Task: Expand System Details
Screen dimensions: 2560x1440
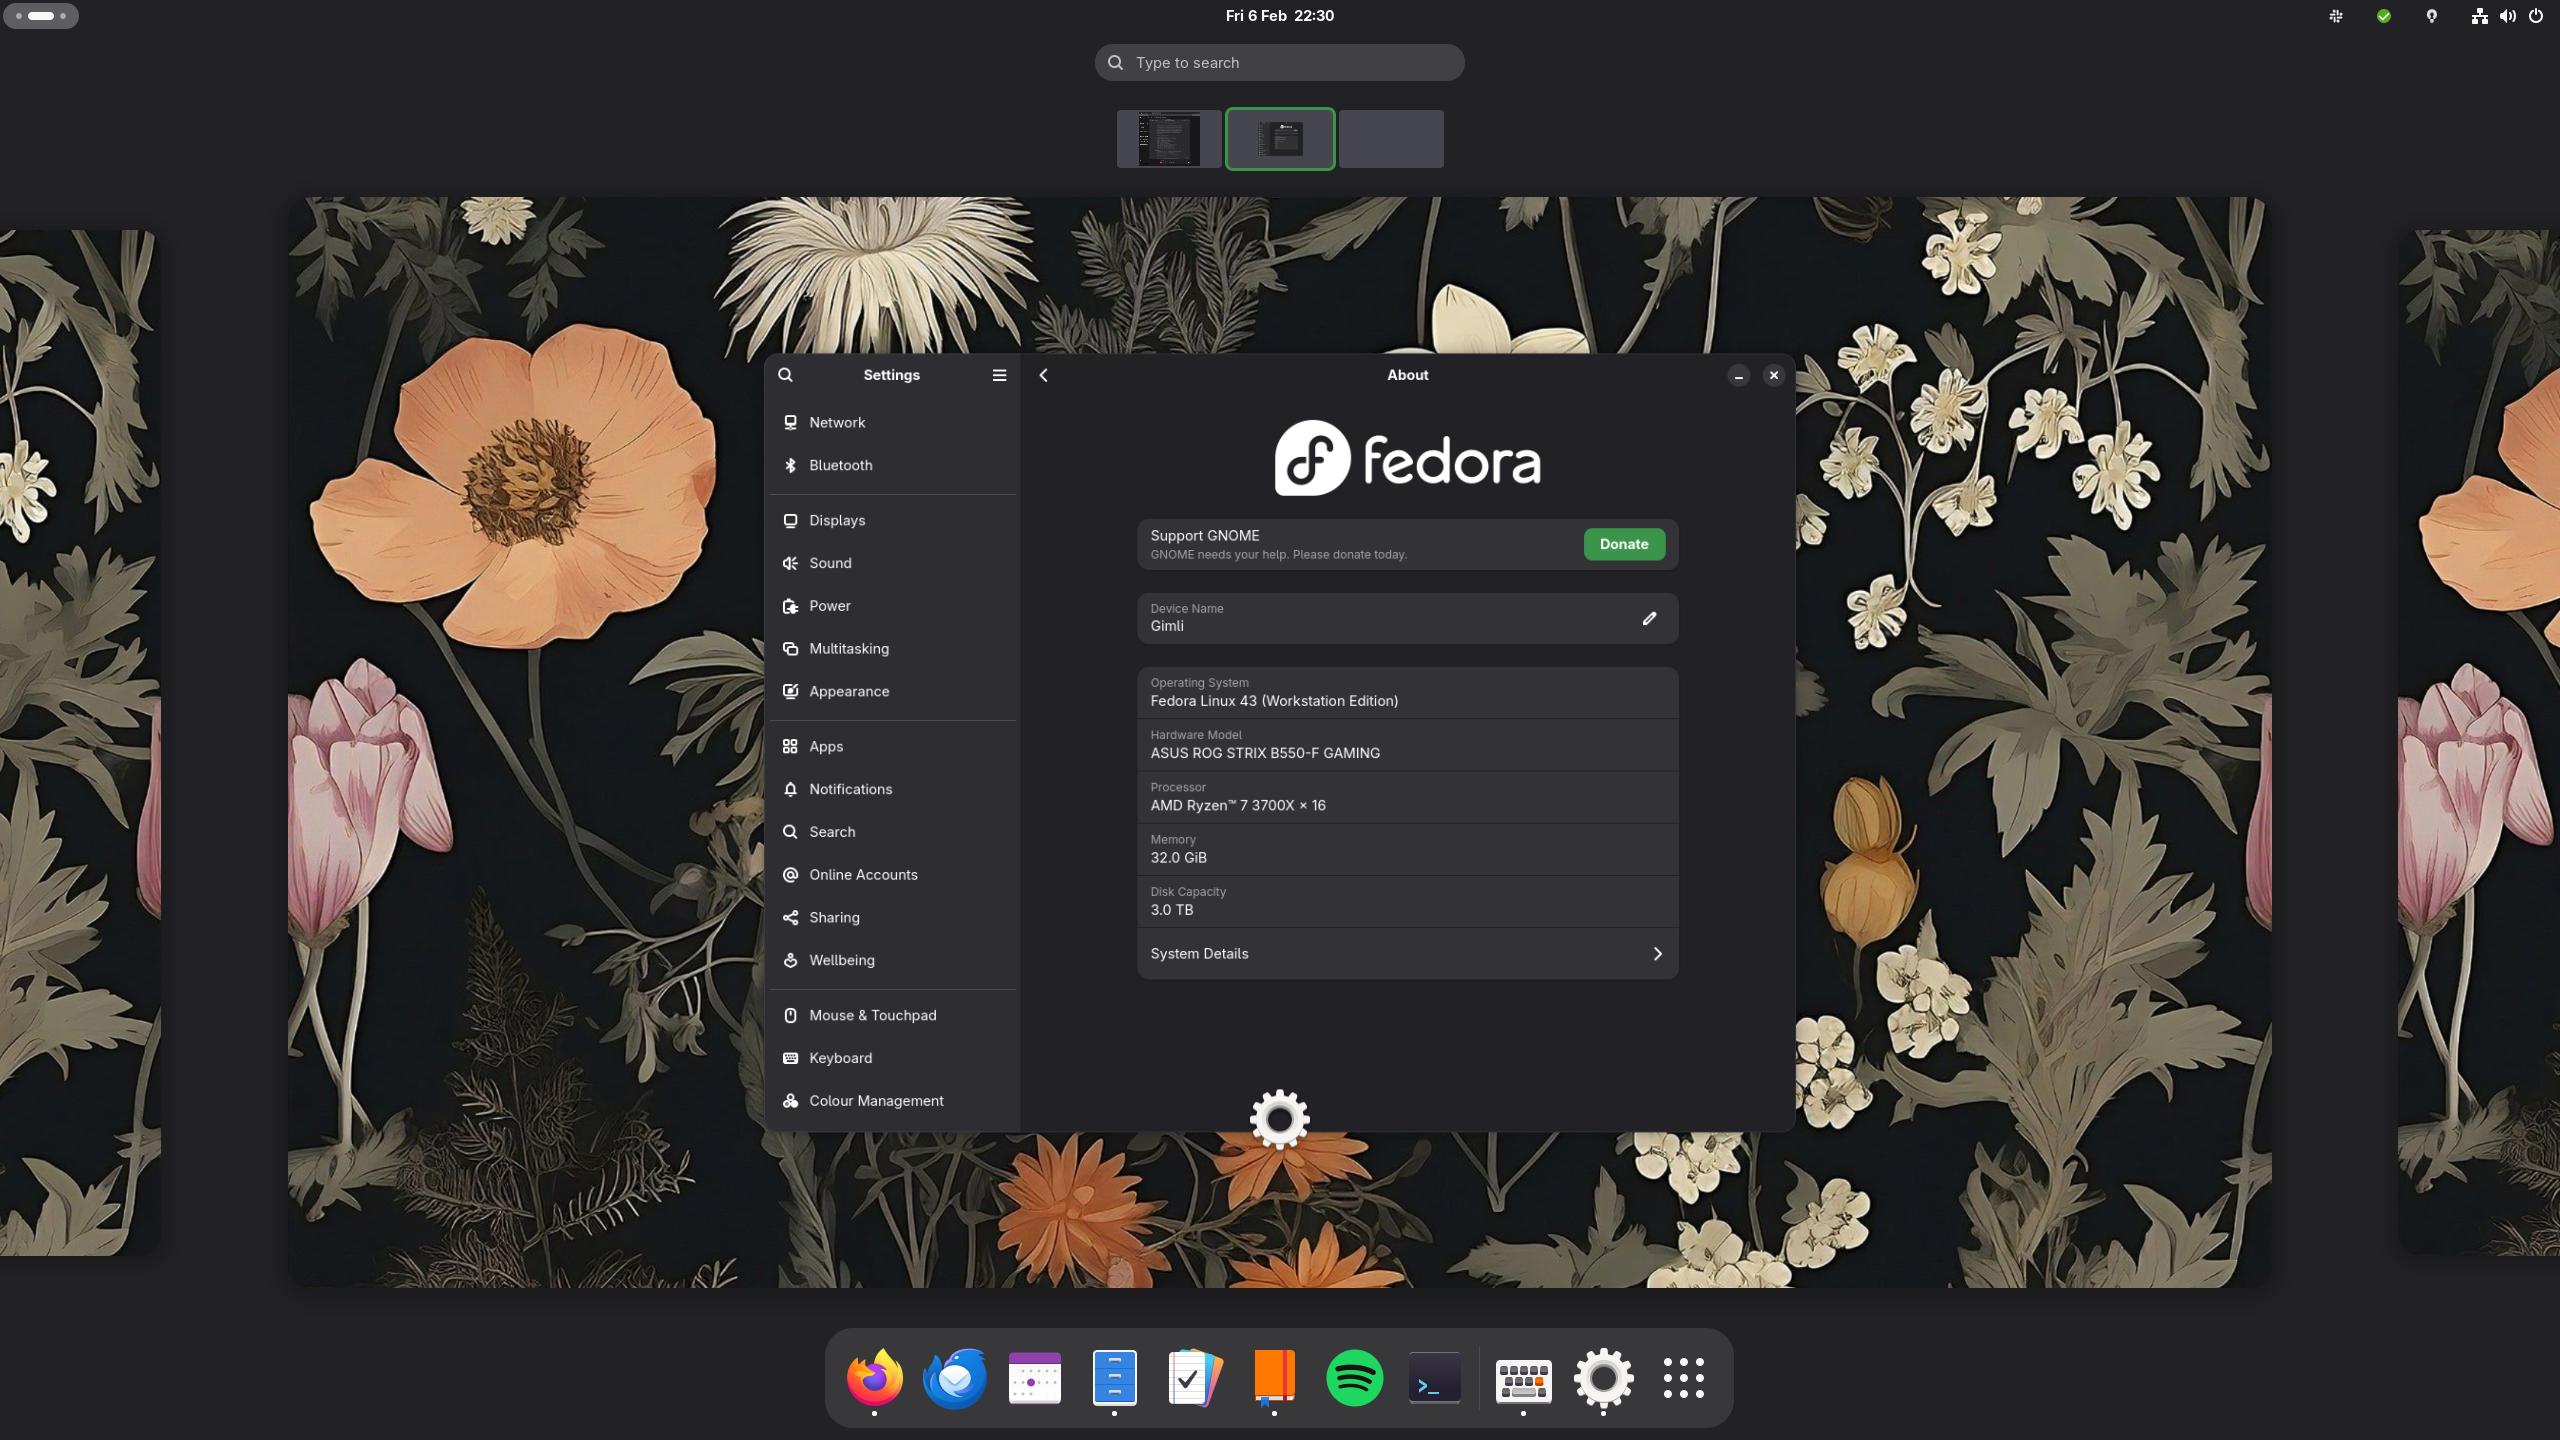Action: [x=1406, y=953]
